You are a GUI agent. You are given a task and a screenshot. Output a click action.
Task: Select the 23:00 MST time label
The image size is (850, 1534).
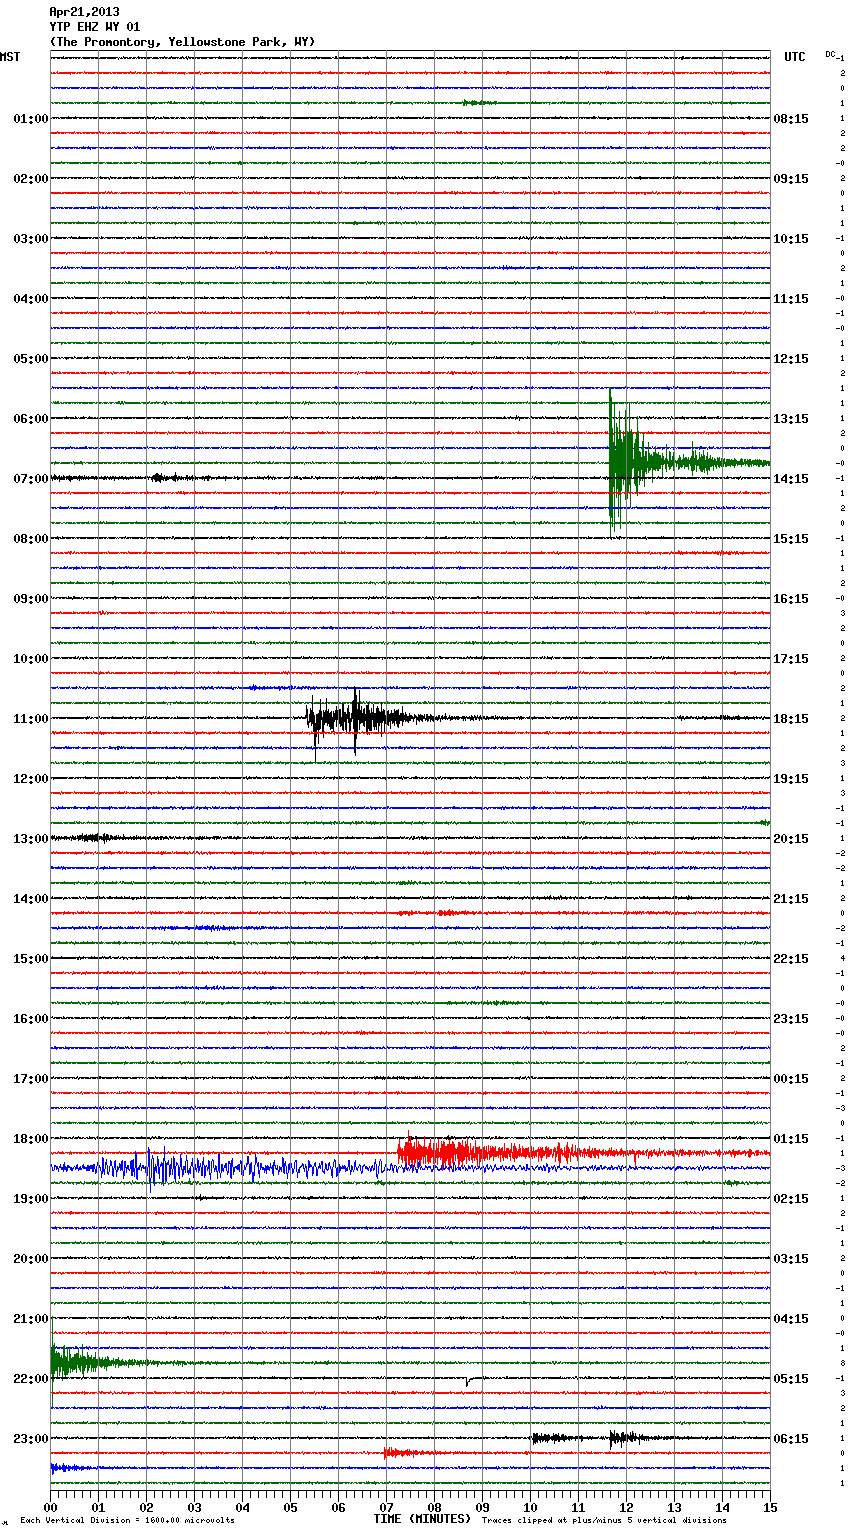(30, 1439)
